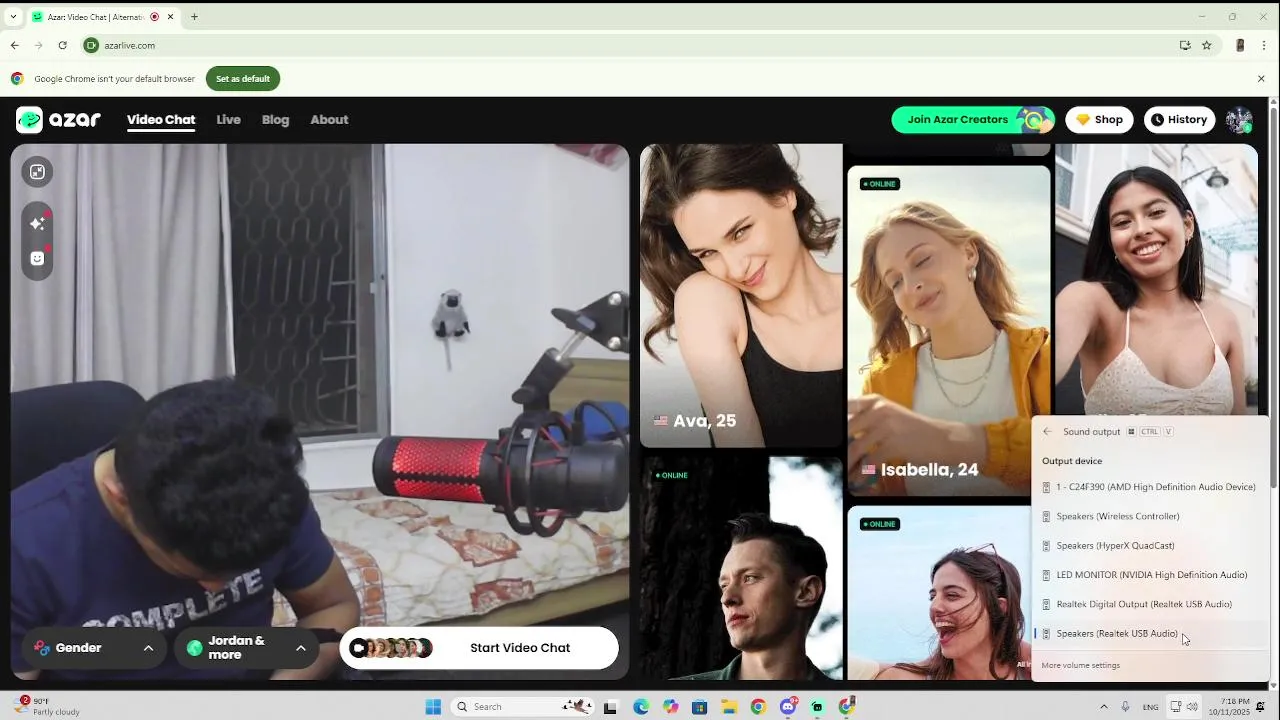1280x720 pixels.
Task: Open the Chrome profile icon
Action: coord(1240,45)
